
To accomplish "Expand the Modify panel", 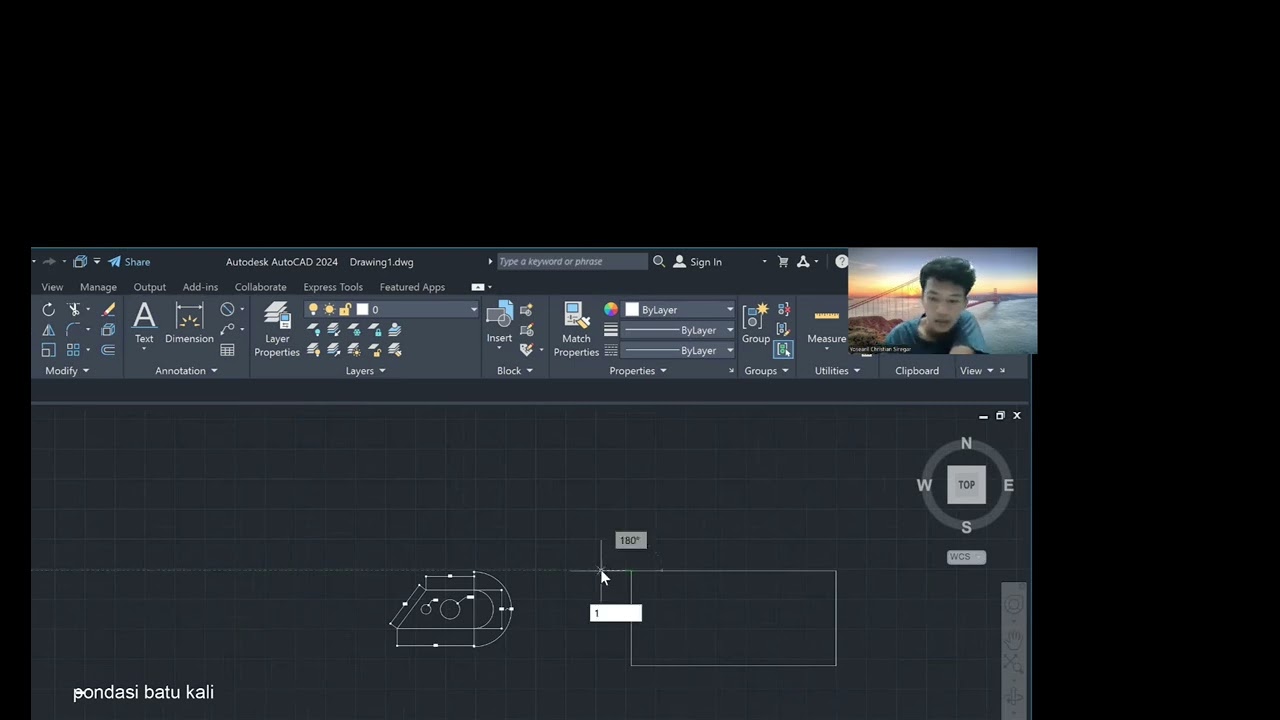I will 67,370.
